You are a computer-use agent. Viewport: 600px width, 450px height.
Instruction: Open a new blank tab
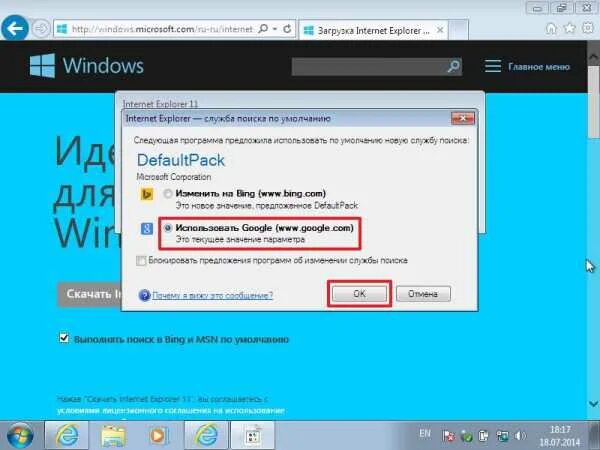tap(458, 30)
